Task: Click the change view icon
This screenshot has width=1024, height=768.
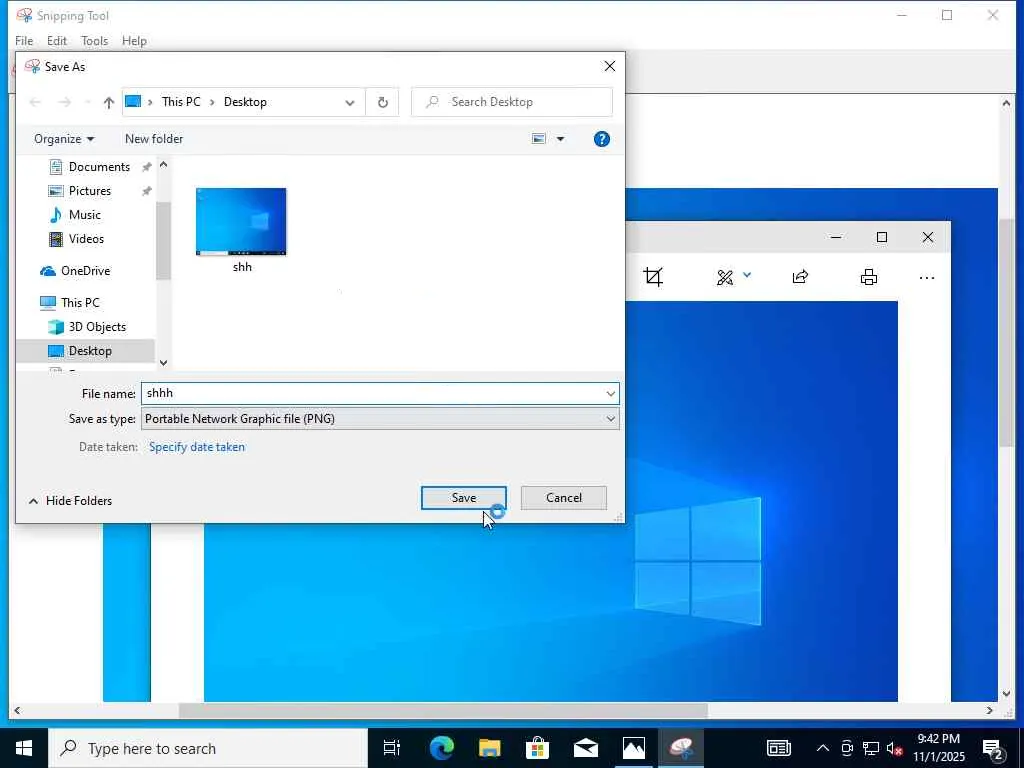Action: (x=539, y=138)
